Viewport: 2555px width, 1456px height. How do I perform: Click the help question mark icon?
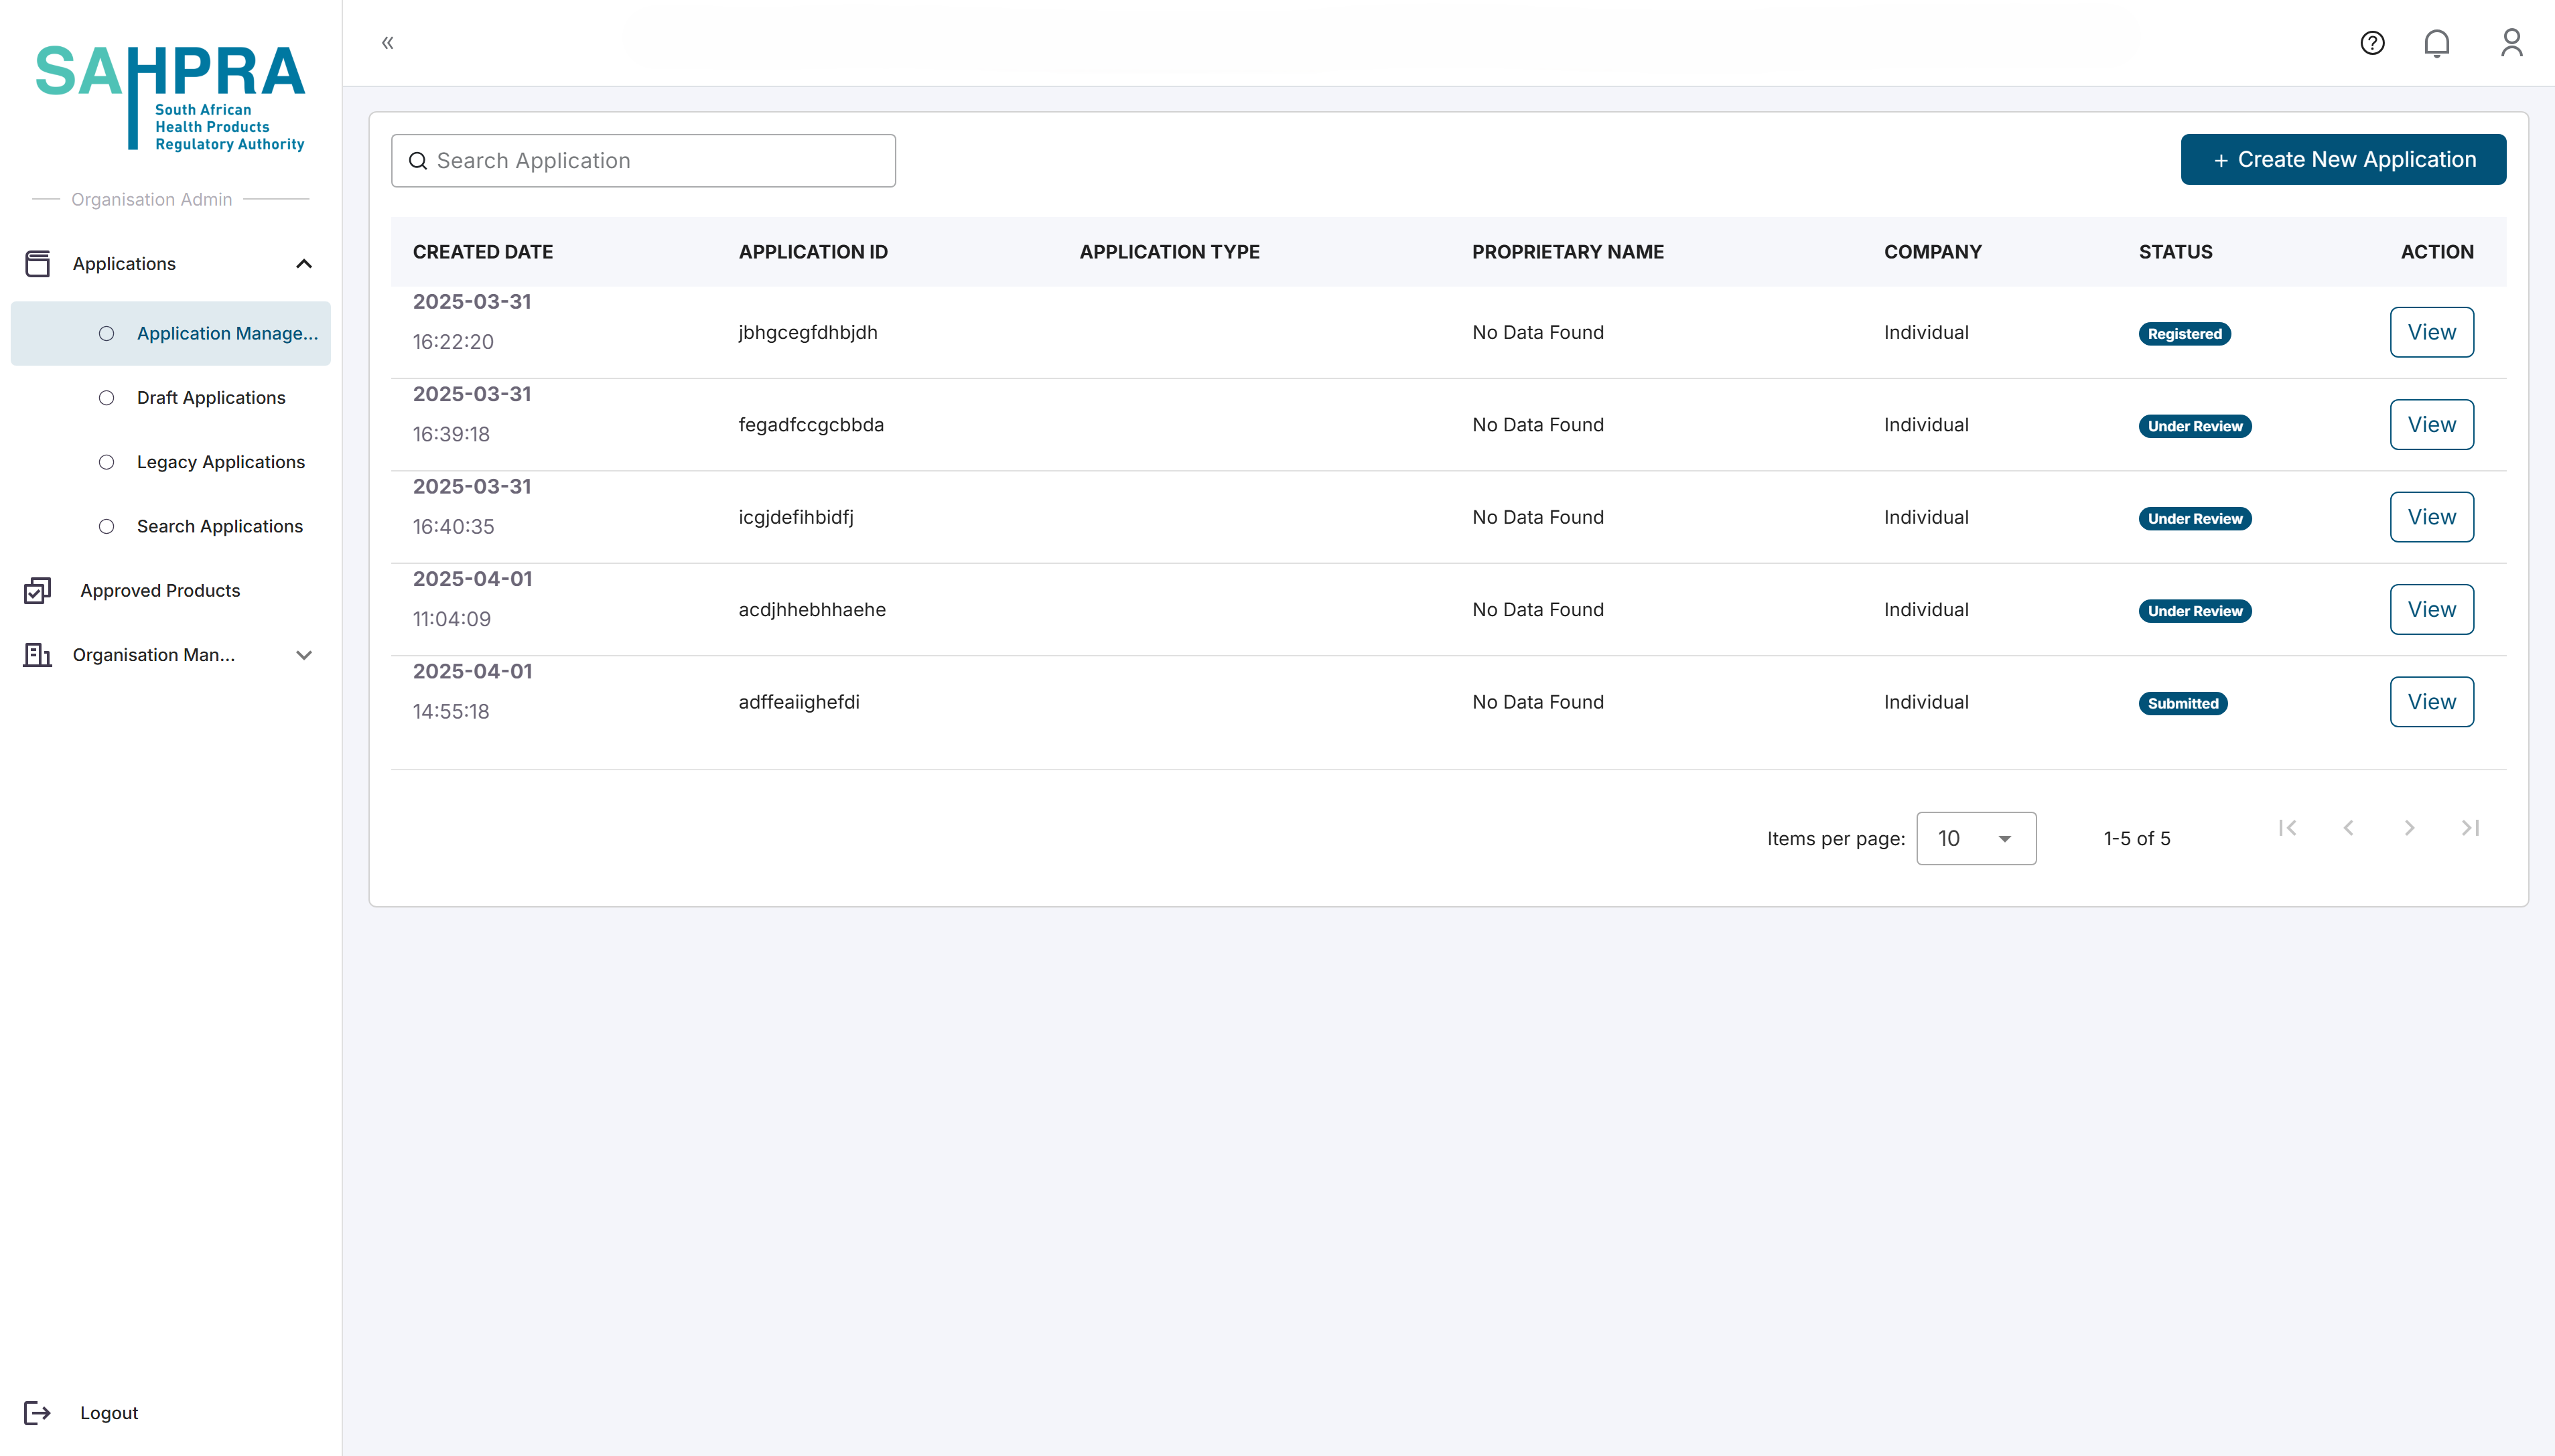[2372, 43]
